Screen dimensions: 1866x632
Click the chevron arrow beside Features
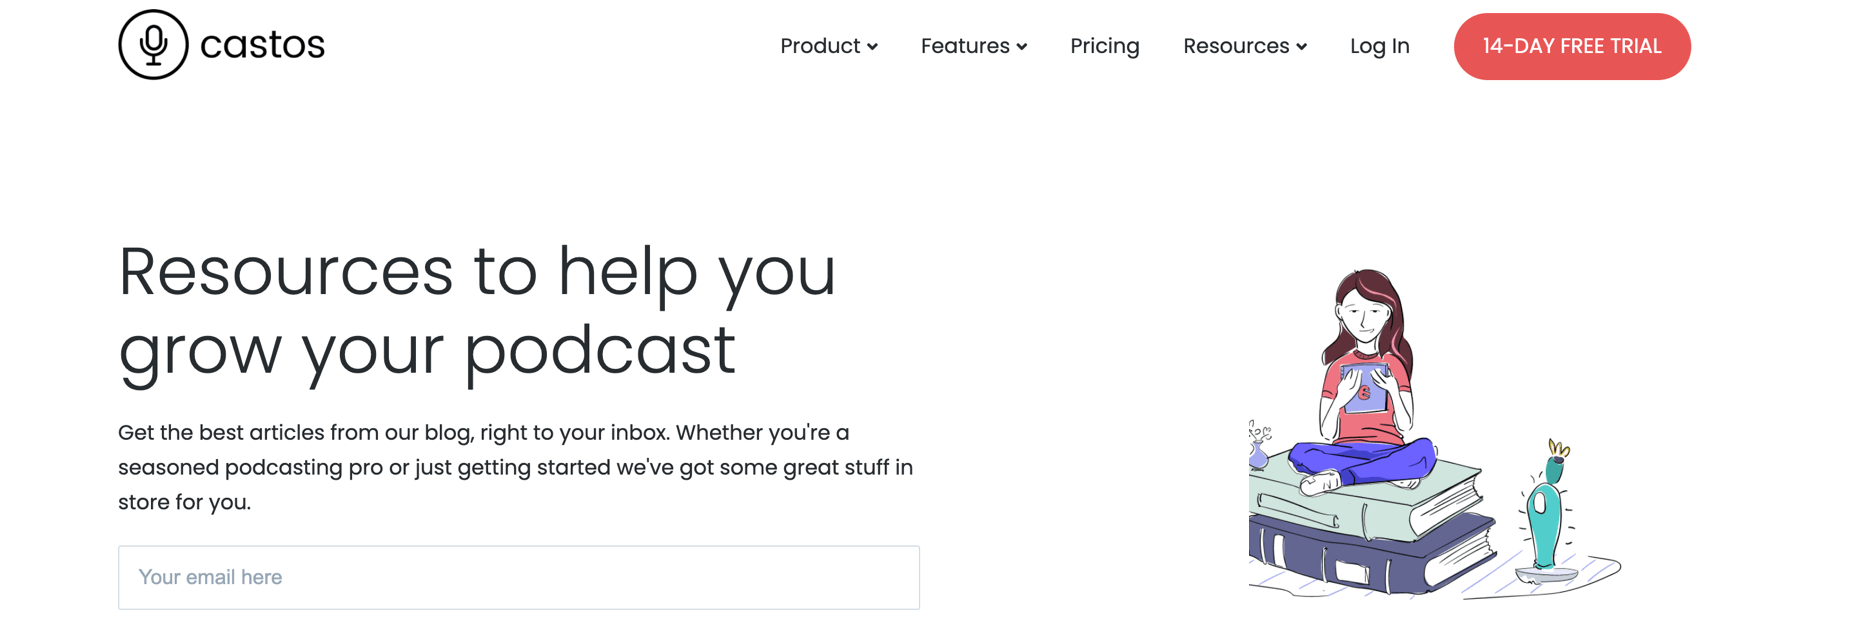tap(1022, 47)
